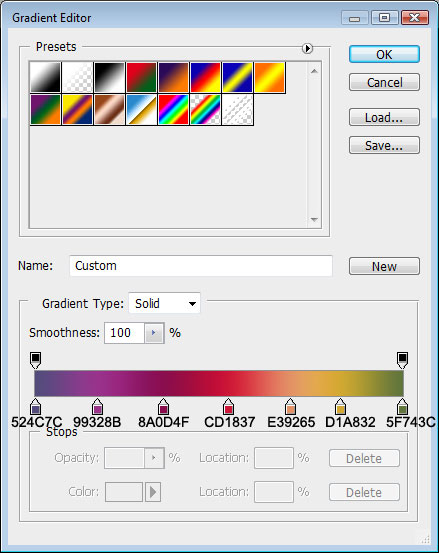Select the 5F743C color stop

coord(402,407)
